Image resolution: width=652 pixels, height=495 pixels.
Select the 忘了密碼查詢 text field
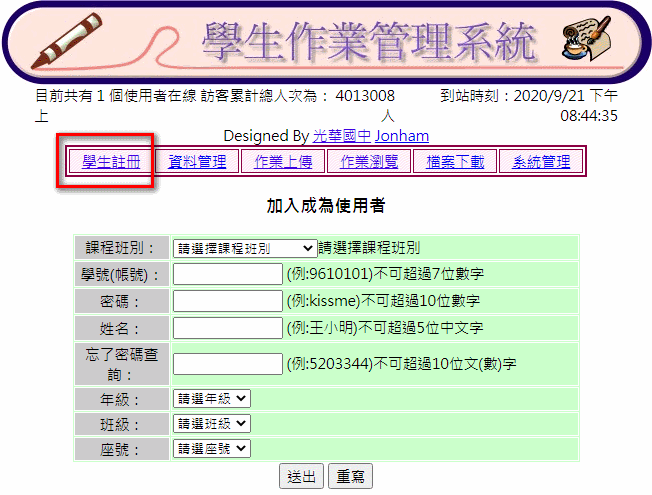228,363
